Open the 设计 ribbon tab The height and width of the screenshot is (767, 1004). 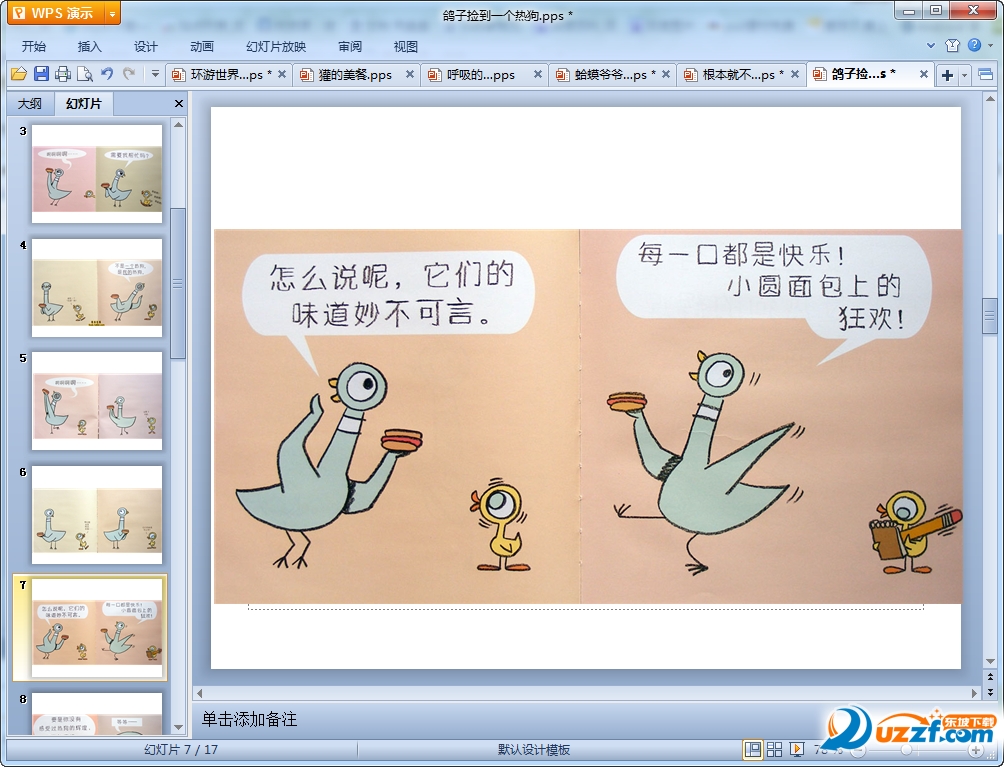pyautogui.click(x=145, y=47)
